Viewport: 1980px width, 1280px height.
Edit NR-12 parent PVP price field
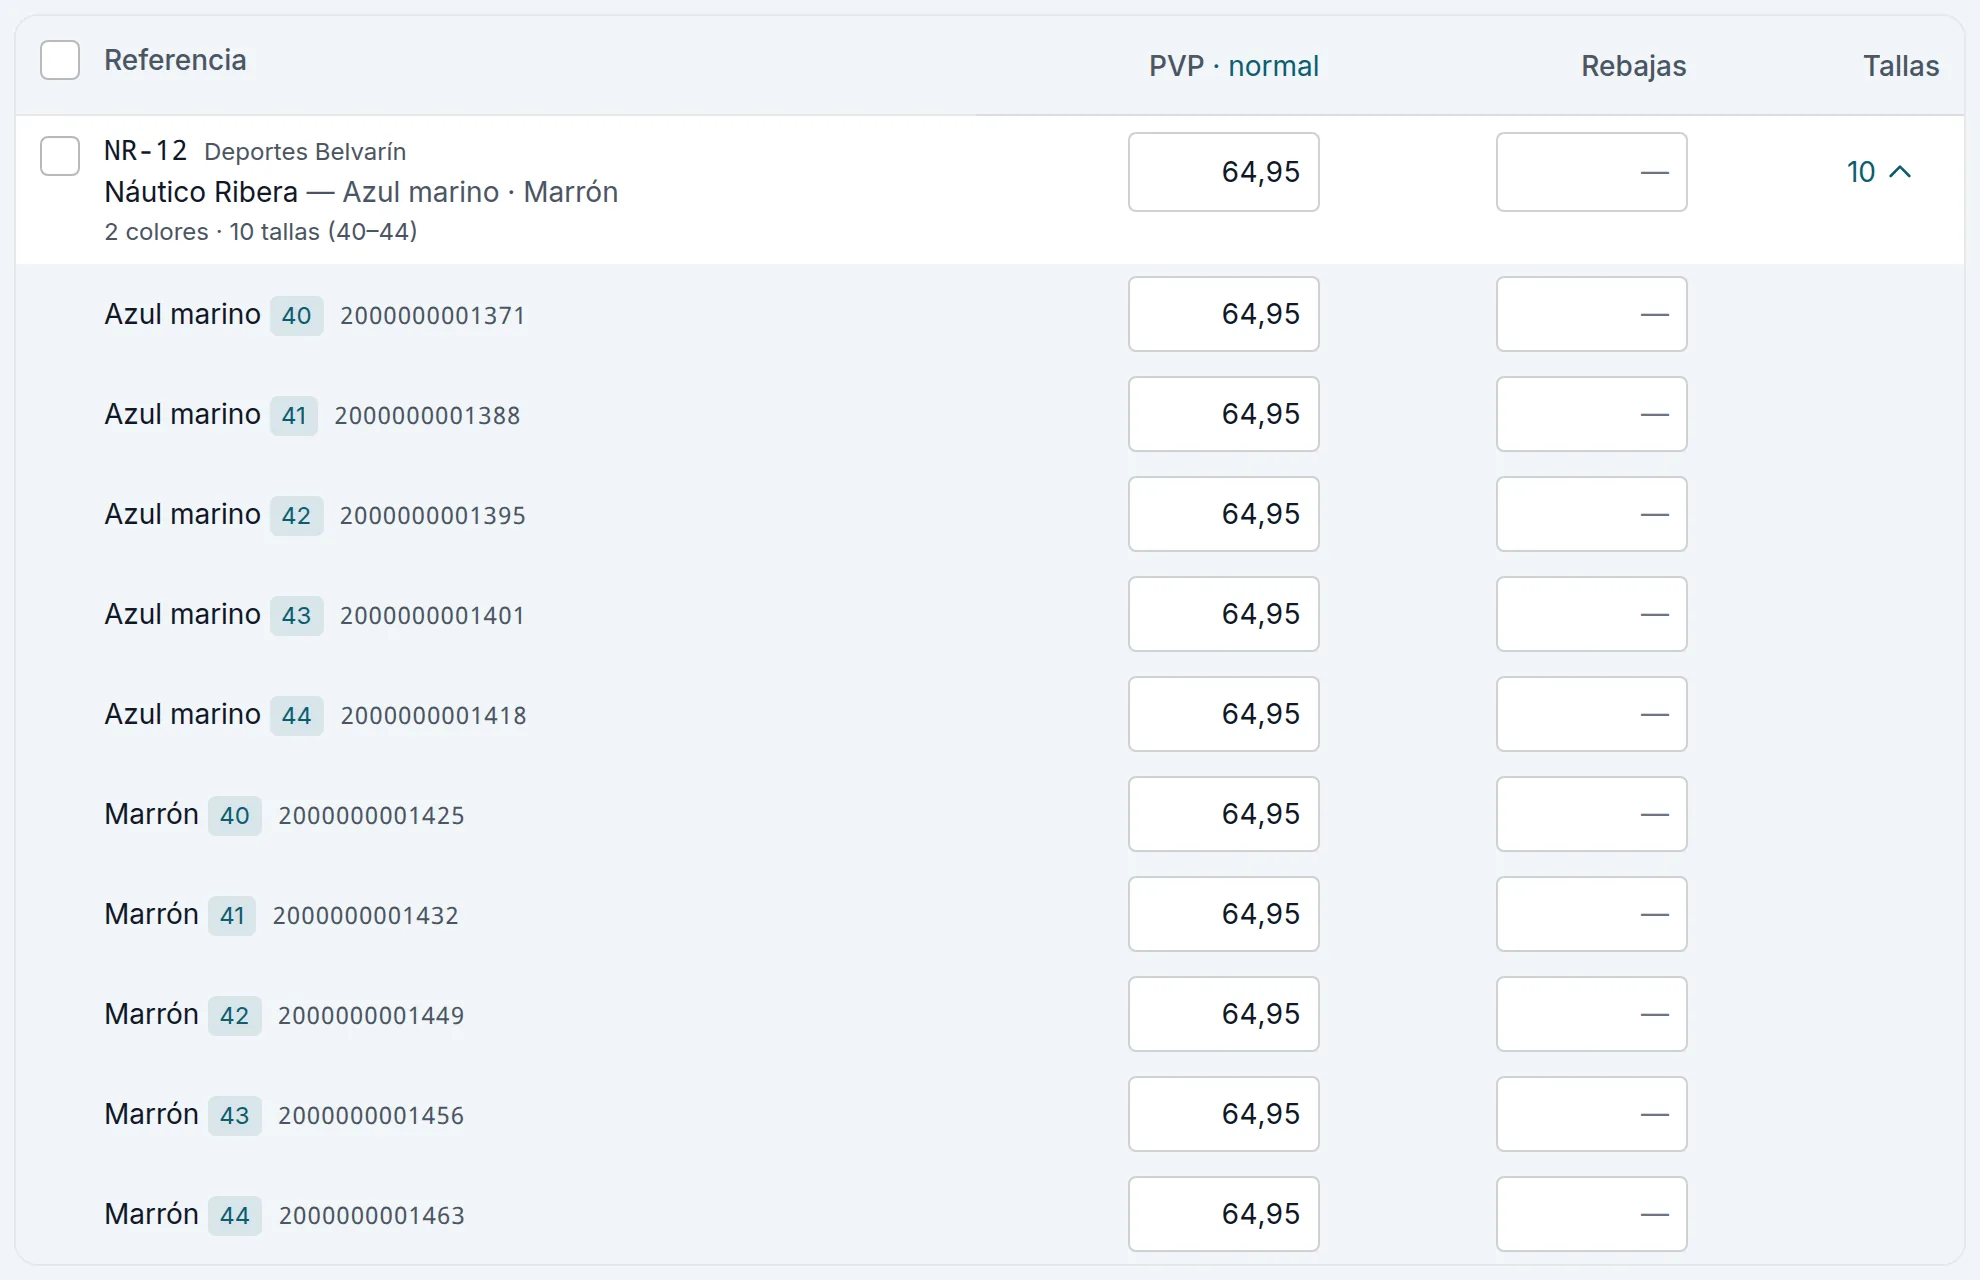pyautogui.click(x=1224, y=172)
